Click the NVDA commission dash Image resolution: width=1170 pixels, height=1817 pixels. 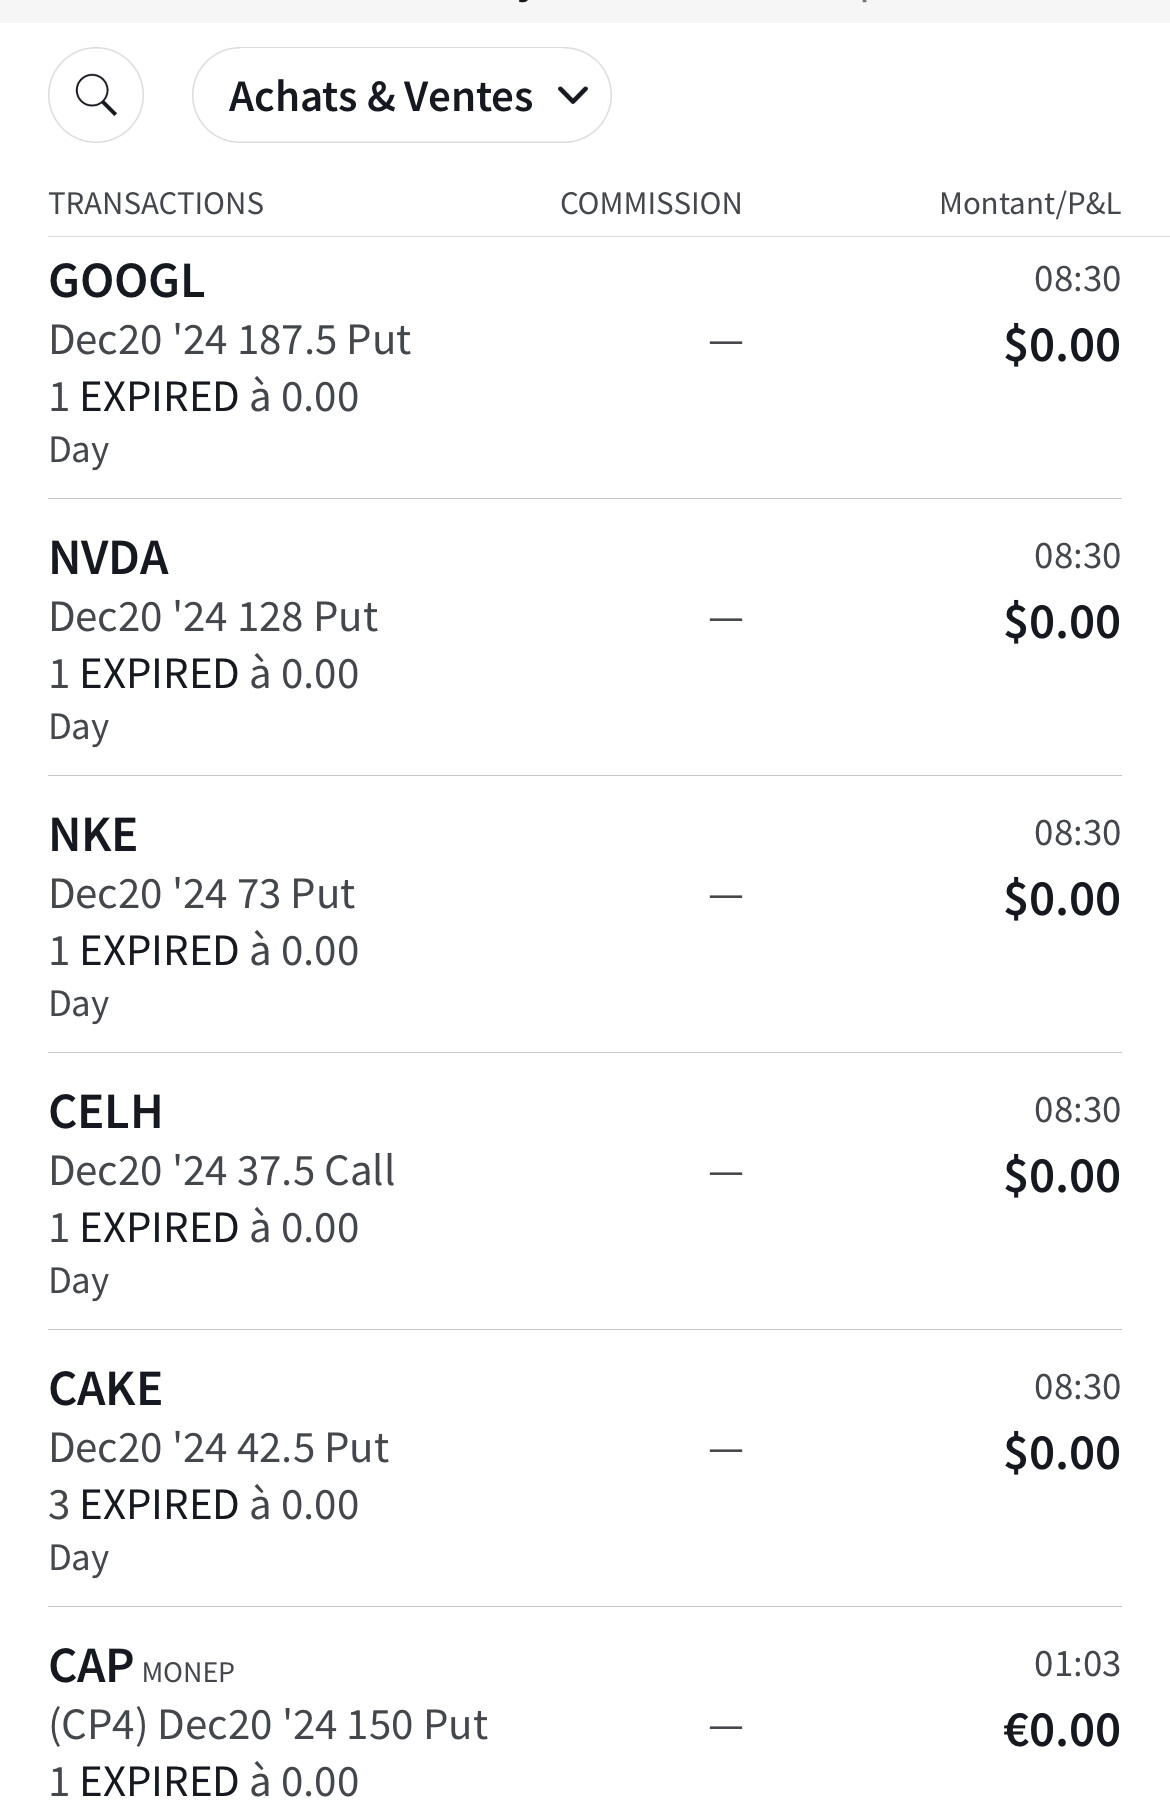[x=726, y=619]
